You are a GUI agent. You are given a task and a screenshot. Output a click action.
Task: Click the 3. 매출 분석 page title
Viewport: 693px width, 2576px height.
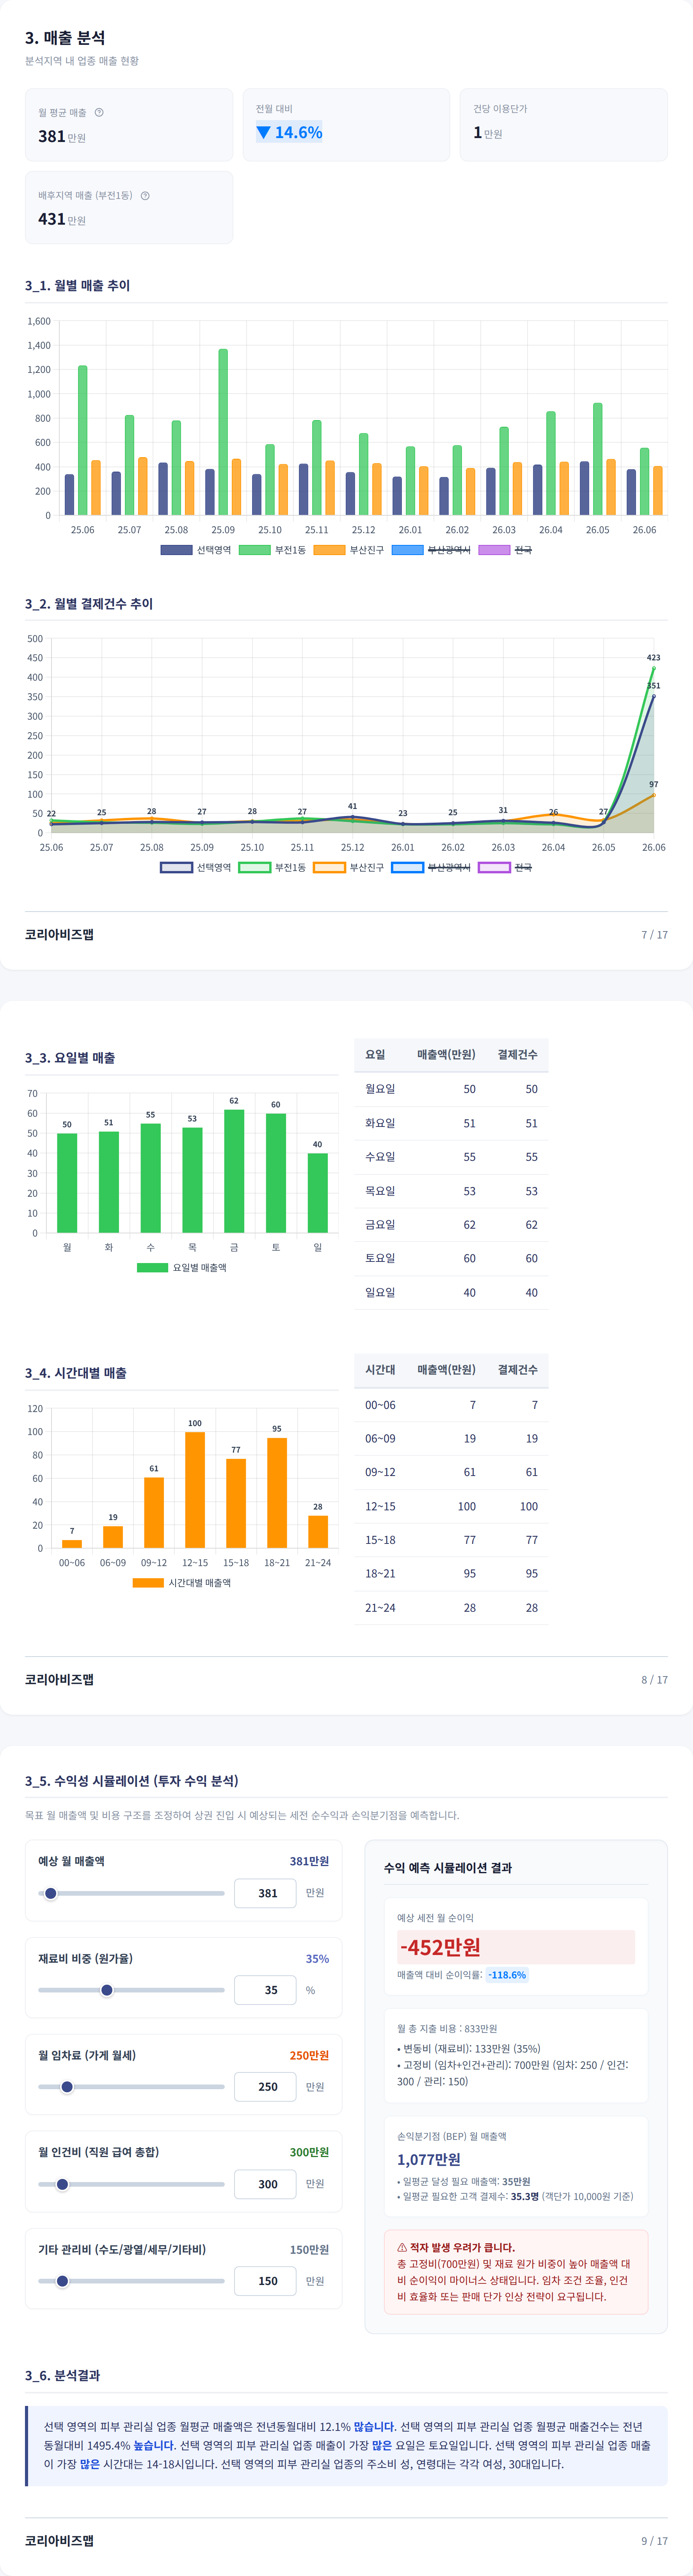tap(65, 38)
